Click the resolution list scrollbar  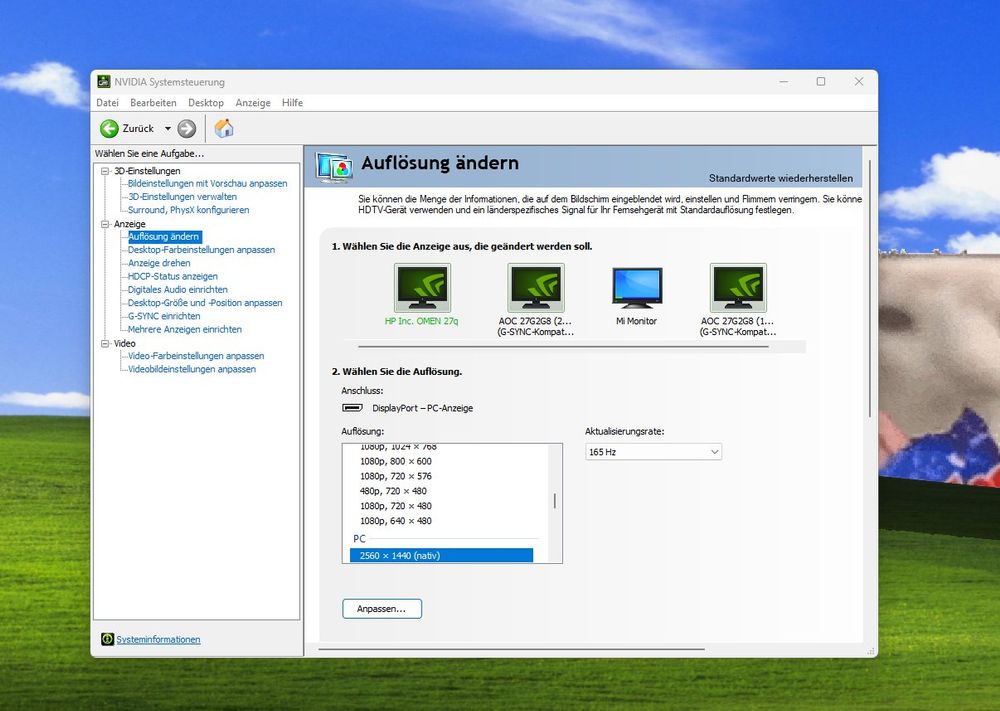pos(555,501)
